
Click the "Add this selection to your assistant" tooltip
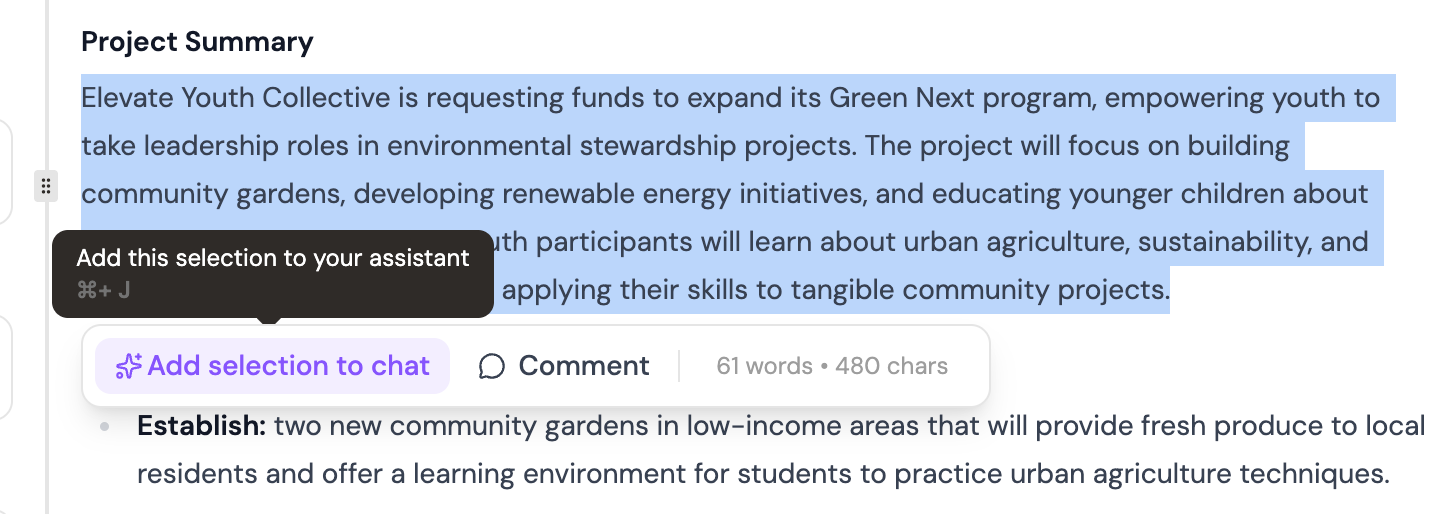272,259
